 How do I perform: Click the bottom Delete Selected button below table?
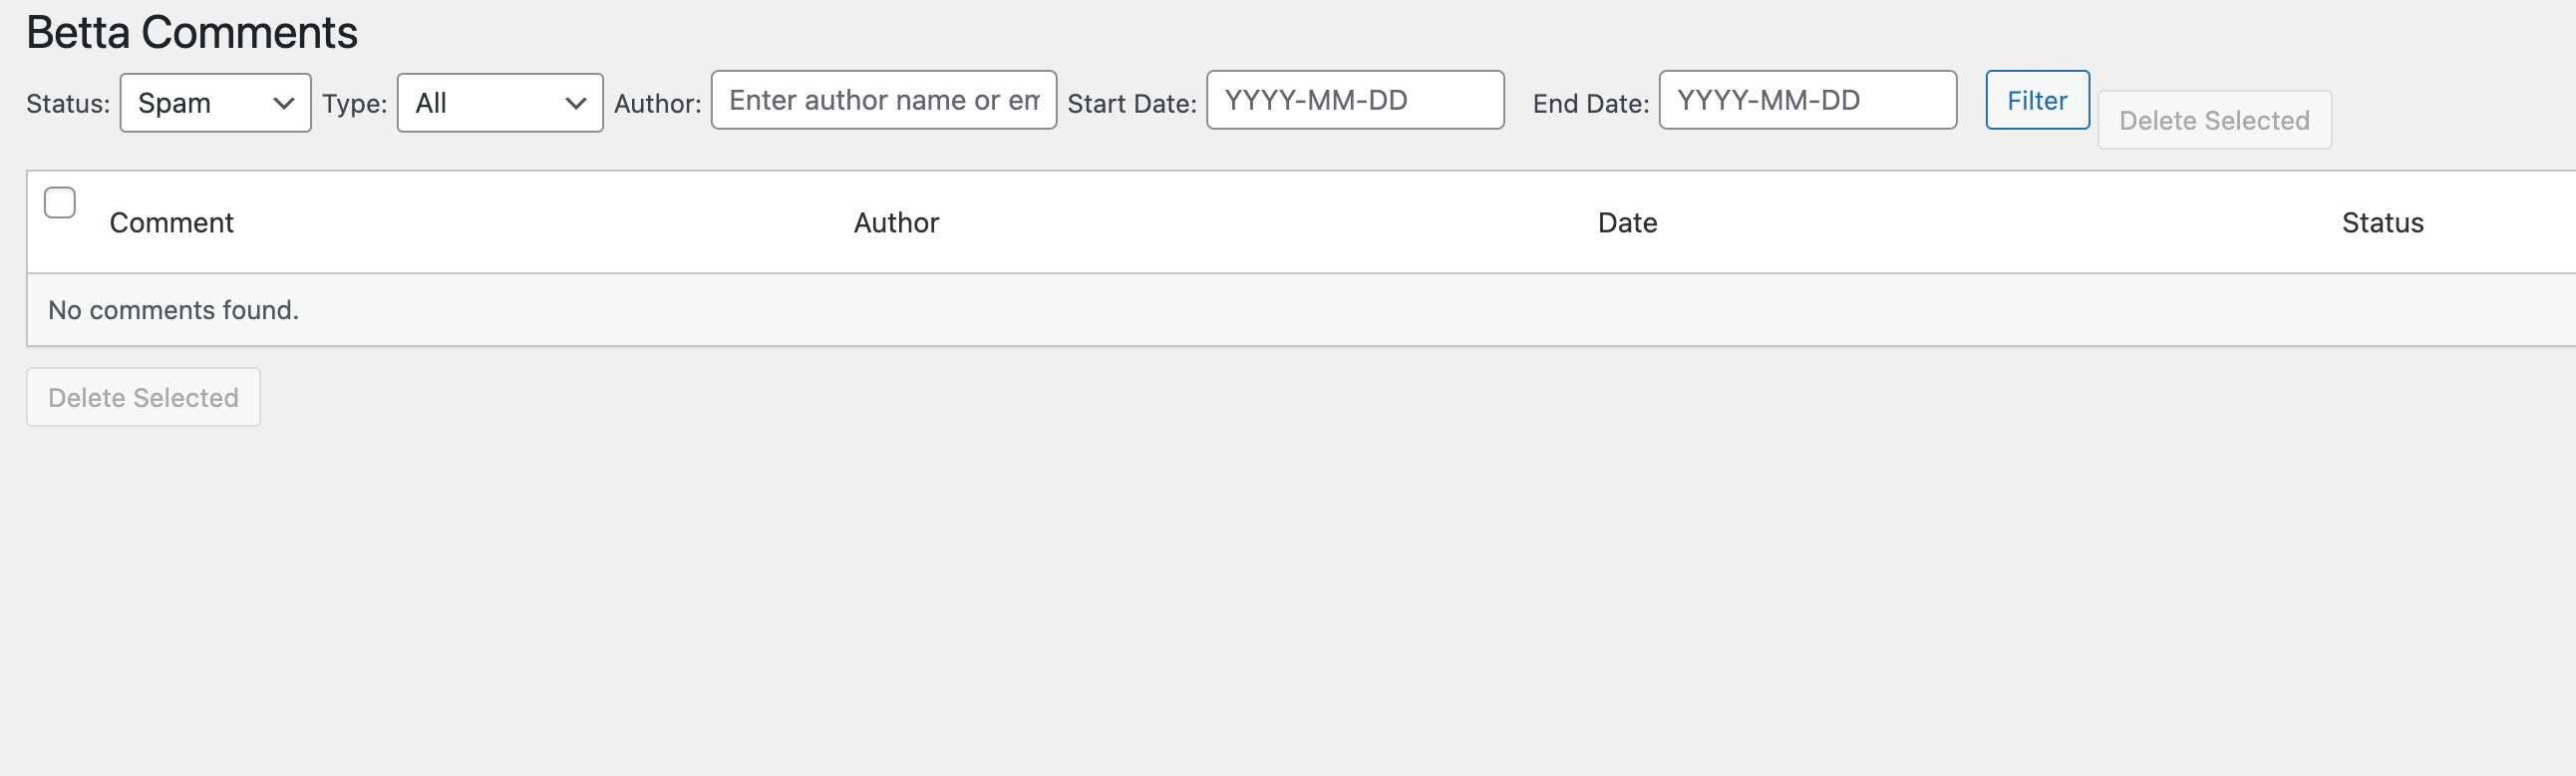143,397
